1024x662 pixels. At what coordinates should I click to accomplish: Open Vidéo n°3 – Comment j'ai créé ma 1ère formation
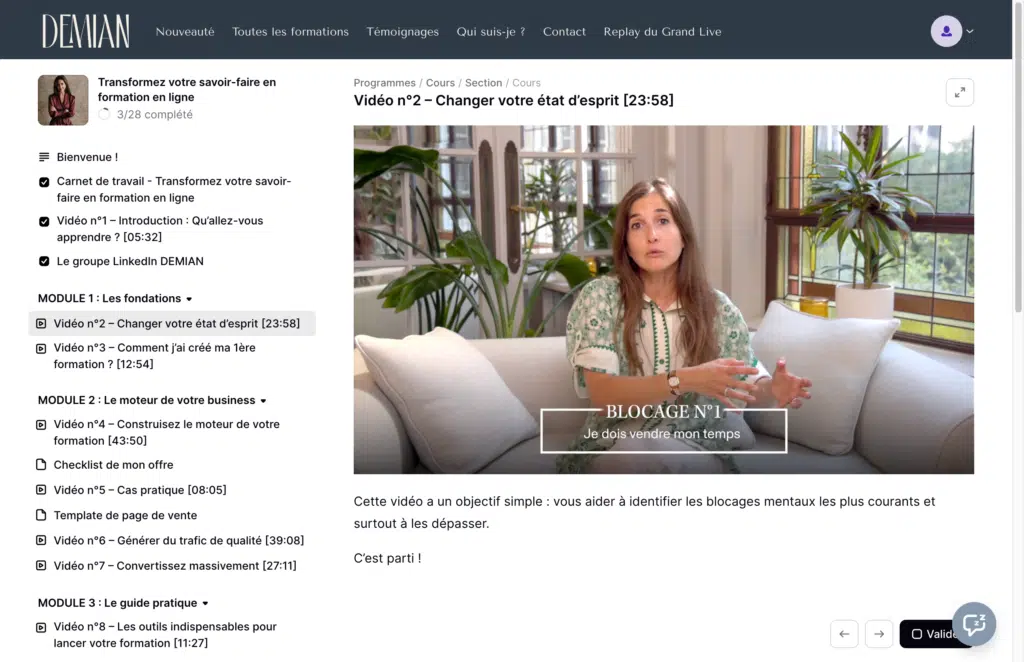click(x=154, y=356)
